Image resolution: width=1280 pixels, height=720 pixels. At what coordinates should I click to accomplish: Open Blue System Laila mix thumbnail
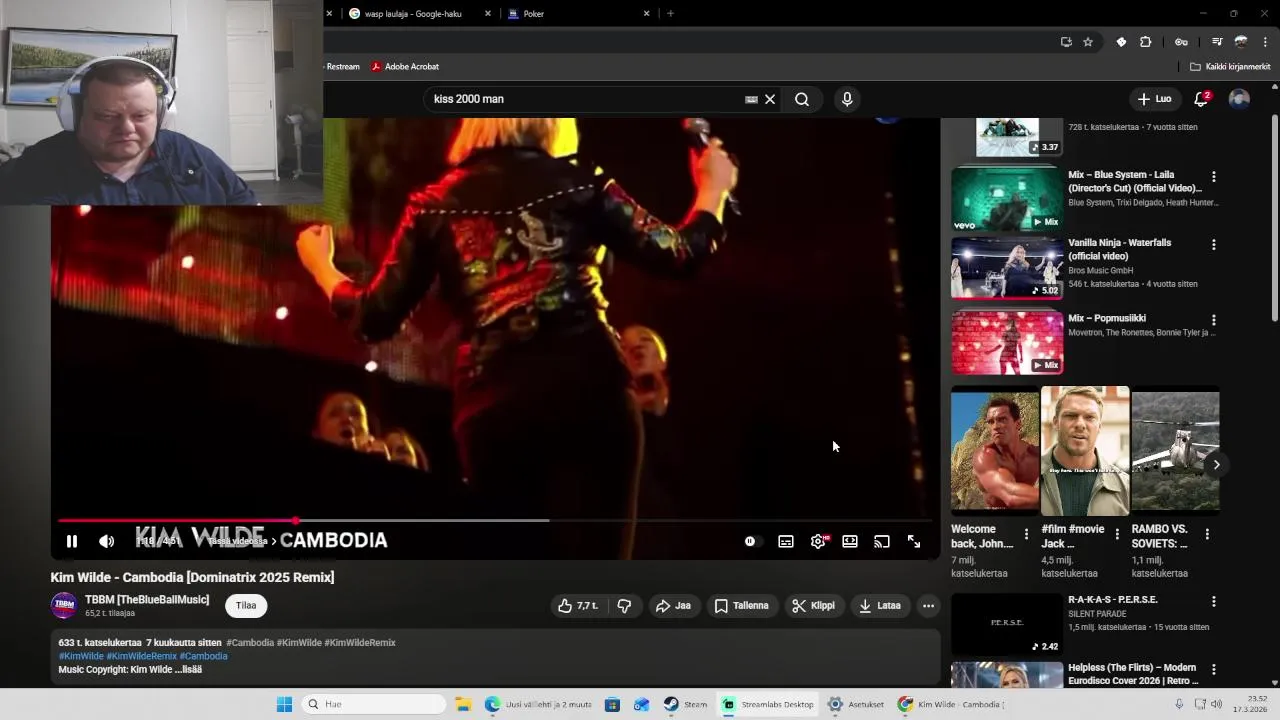1007,199
